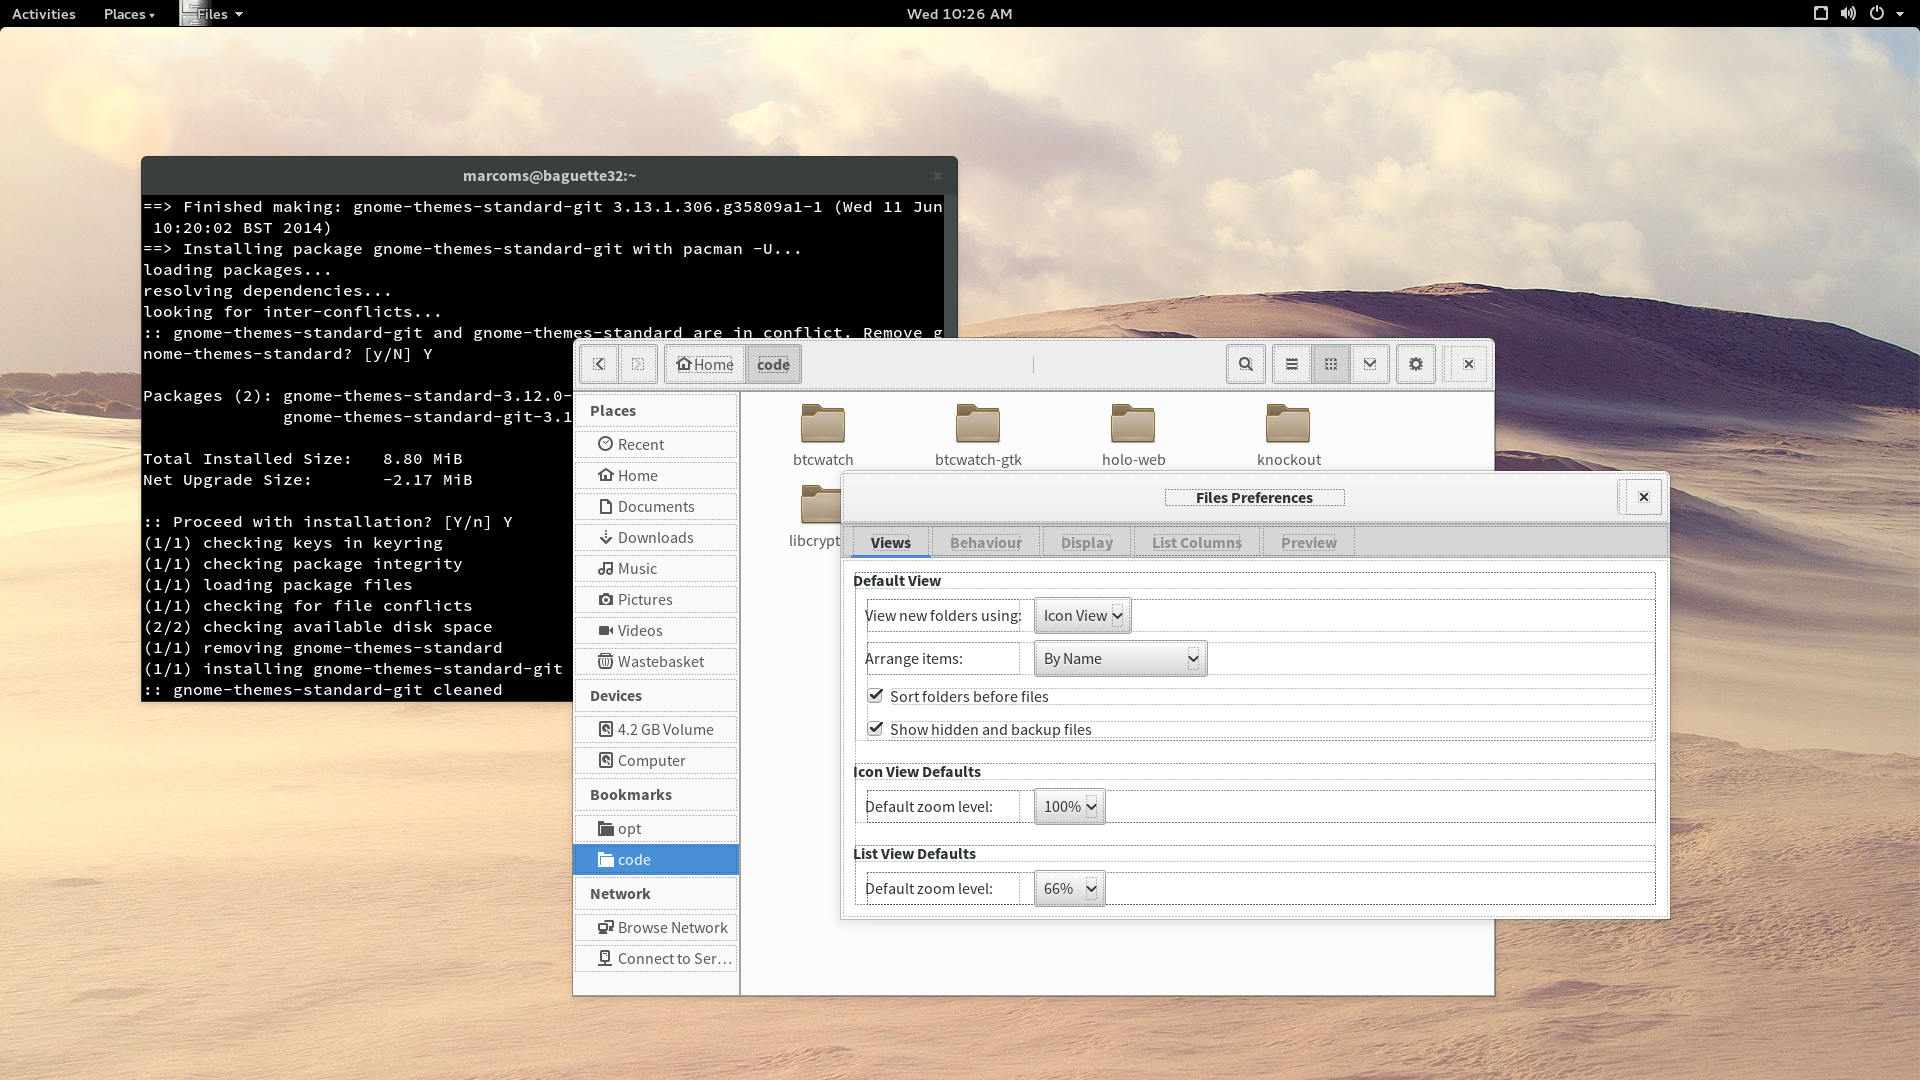1920x1080 pixels.
Task: Open the power system menu icon
Action: coord(1877,14)
